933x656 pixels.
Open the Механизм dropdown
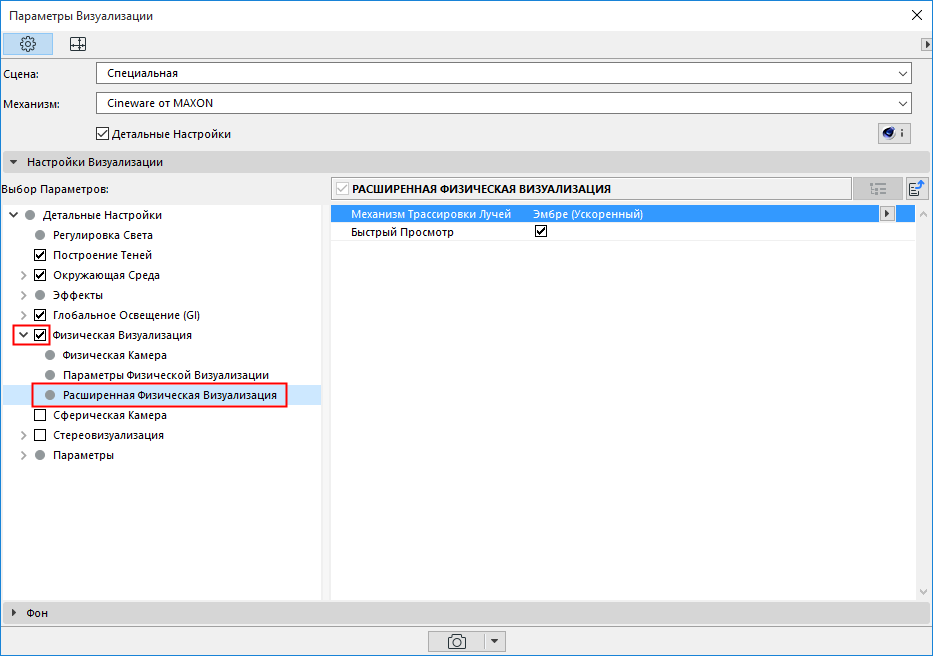coord(503,103)
